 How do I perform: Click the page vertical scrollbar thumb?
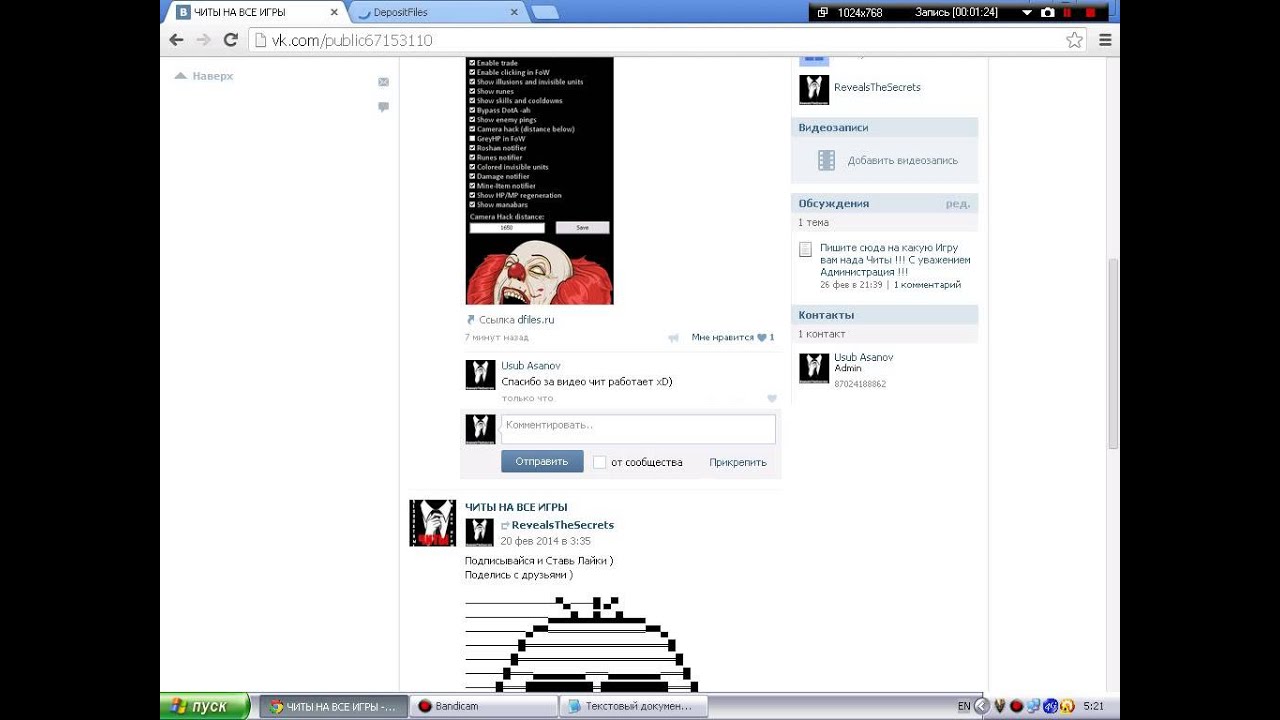tap(1113, 354)
